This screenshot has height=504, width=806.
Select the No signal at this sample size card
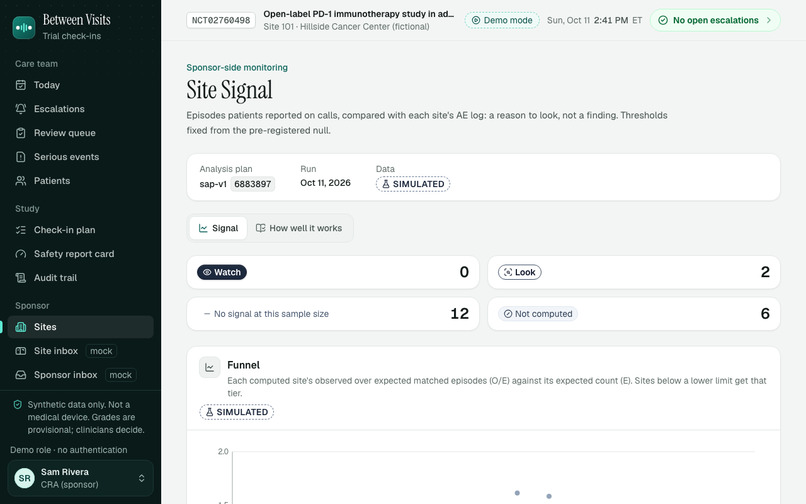(333, 314)
